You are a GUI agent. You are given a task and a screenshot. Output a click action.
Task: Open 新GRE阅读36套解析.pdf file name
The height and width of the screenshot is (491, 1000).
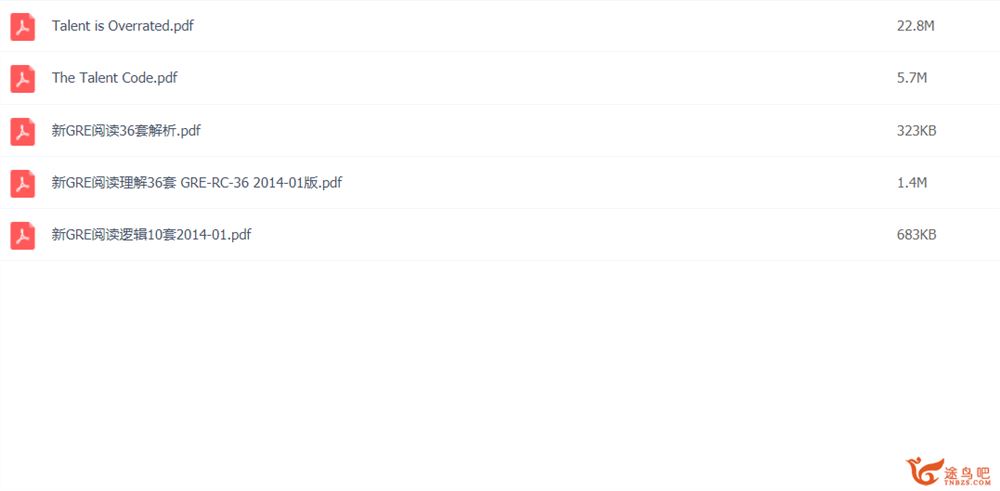(126, 131)
